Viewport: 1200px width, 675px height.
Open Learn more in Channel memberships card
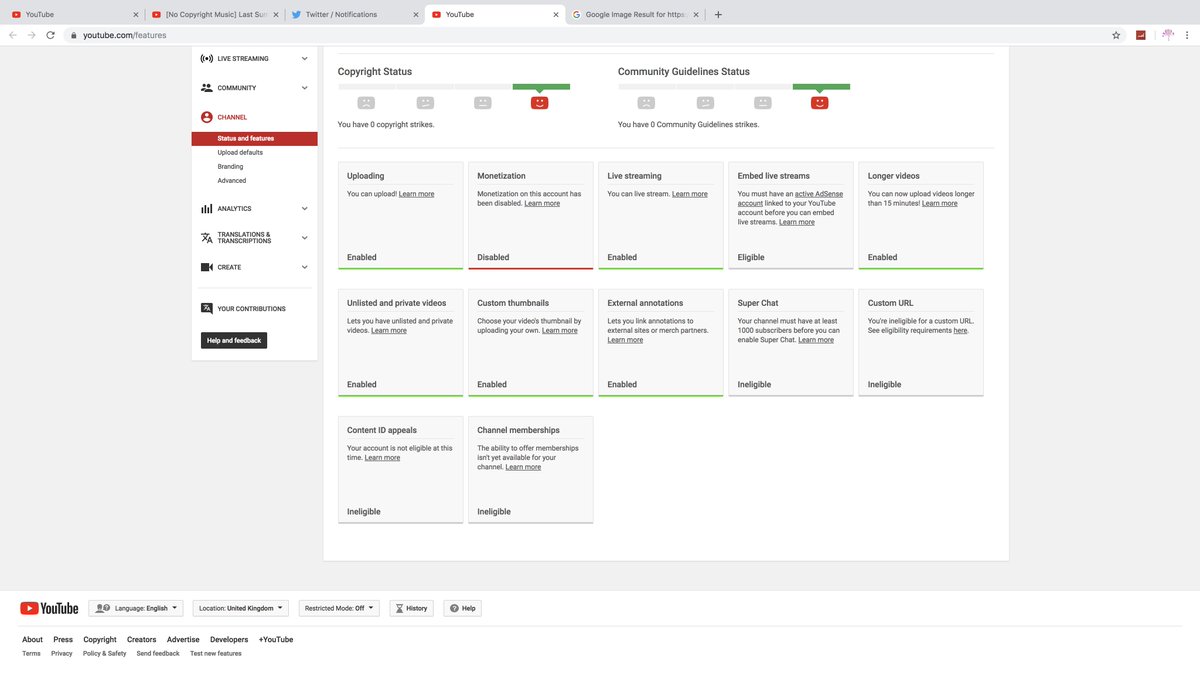tap(523, 467)
